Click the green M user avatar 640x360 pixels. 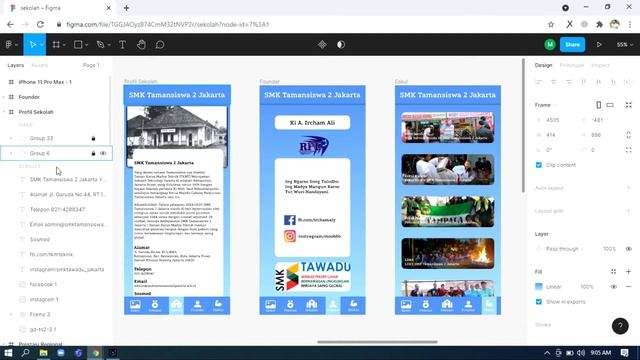pos(550,44)
